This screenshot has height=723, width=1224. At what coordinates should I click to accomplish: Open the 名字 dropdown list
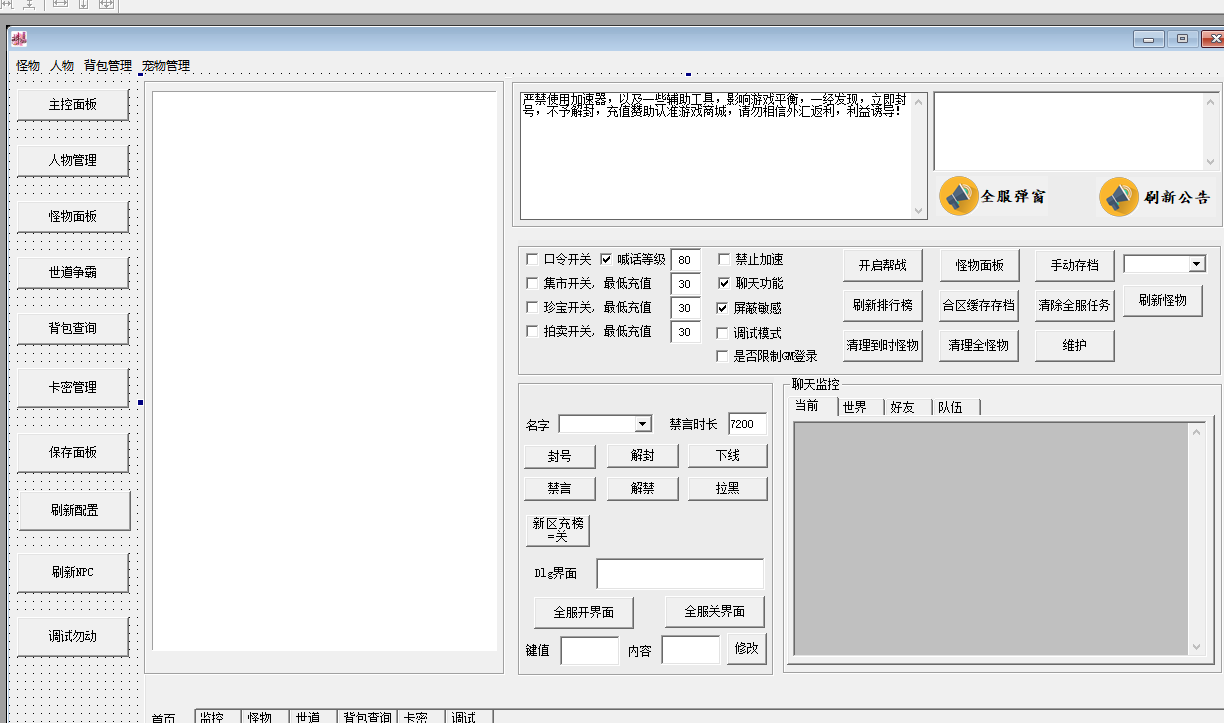[x=642, y=424]
